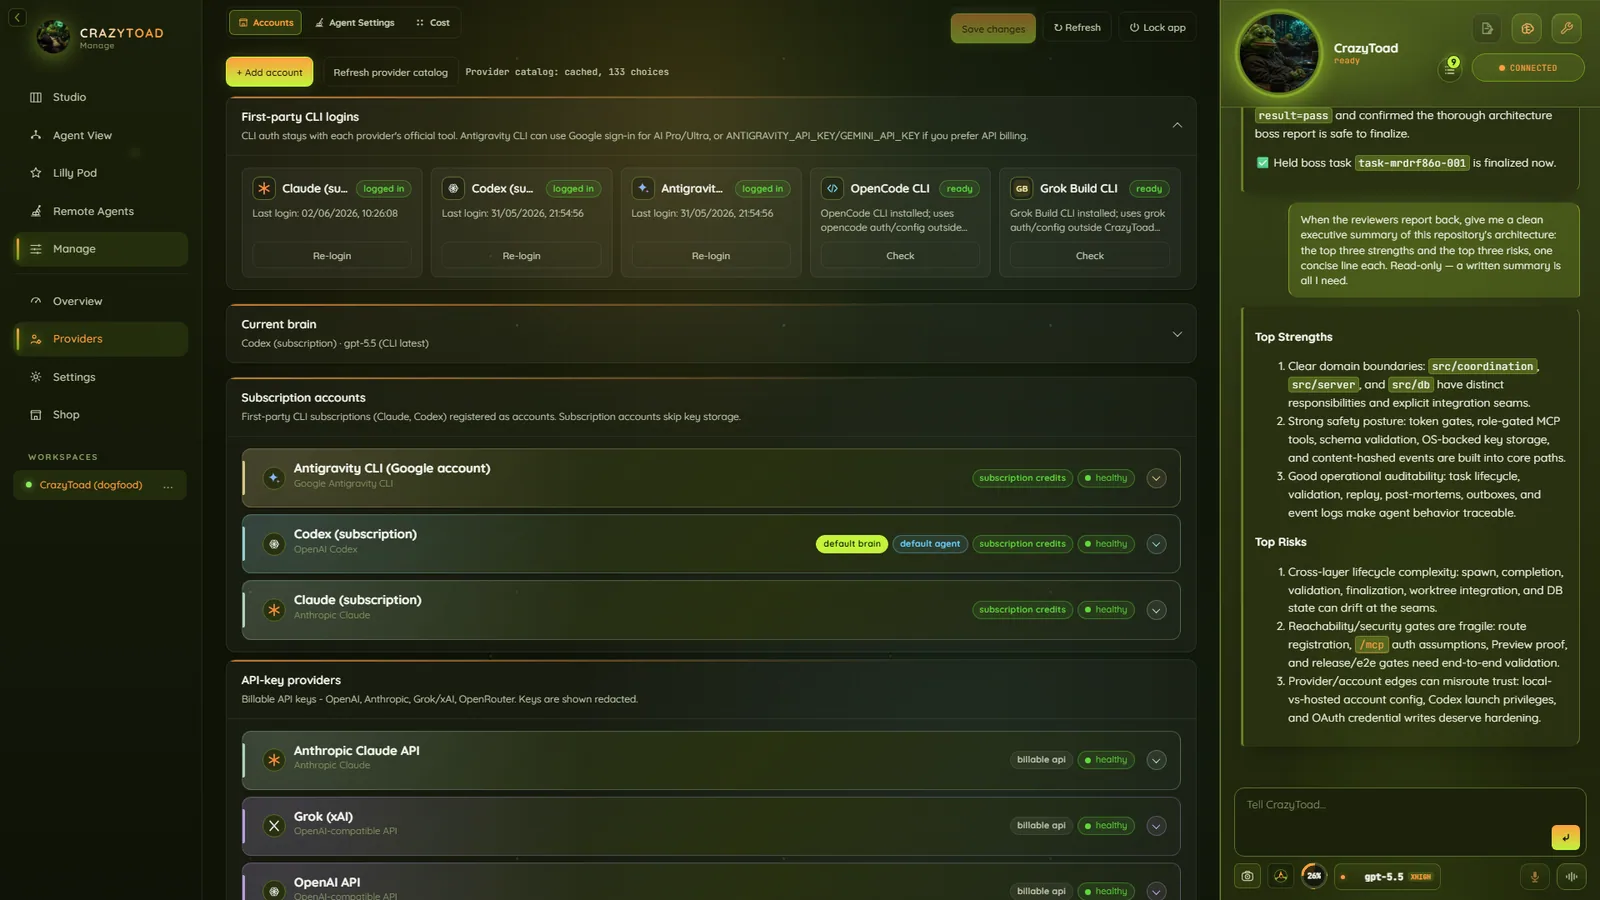
Task: Click the Codex (subscription) row icon
Action: (274, 544)
